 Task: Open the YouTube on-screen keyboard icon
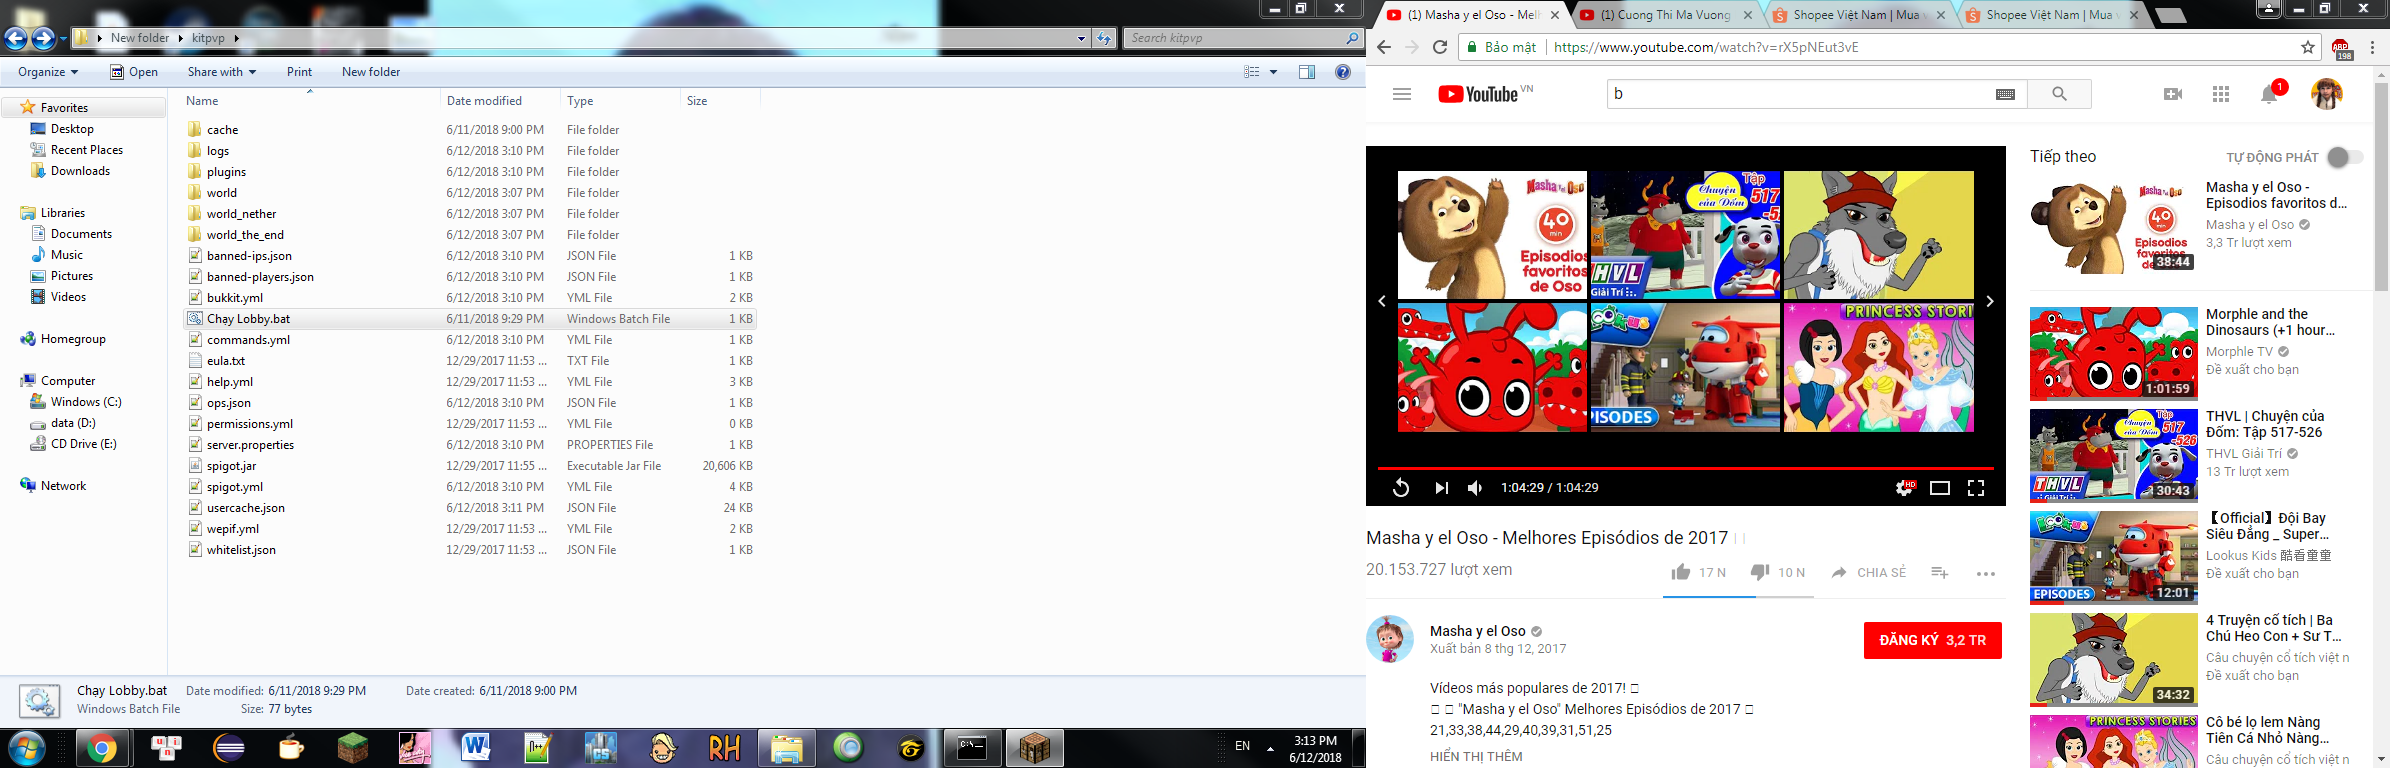(x=2005, y=94)
